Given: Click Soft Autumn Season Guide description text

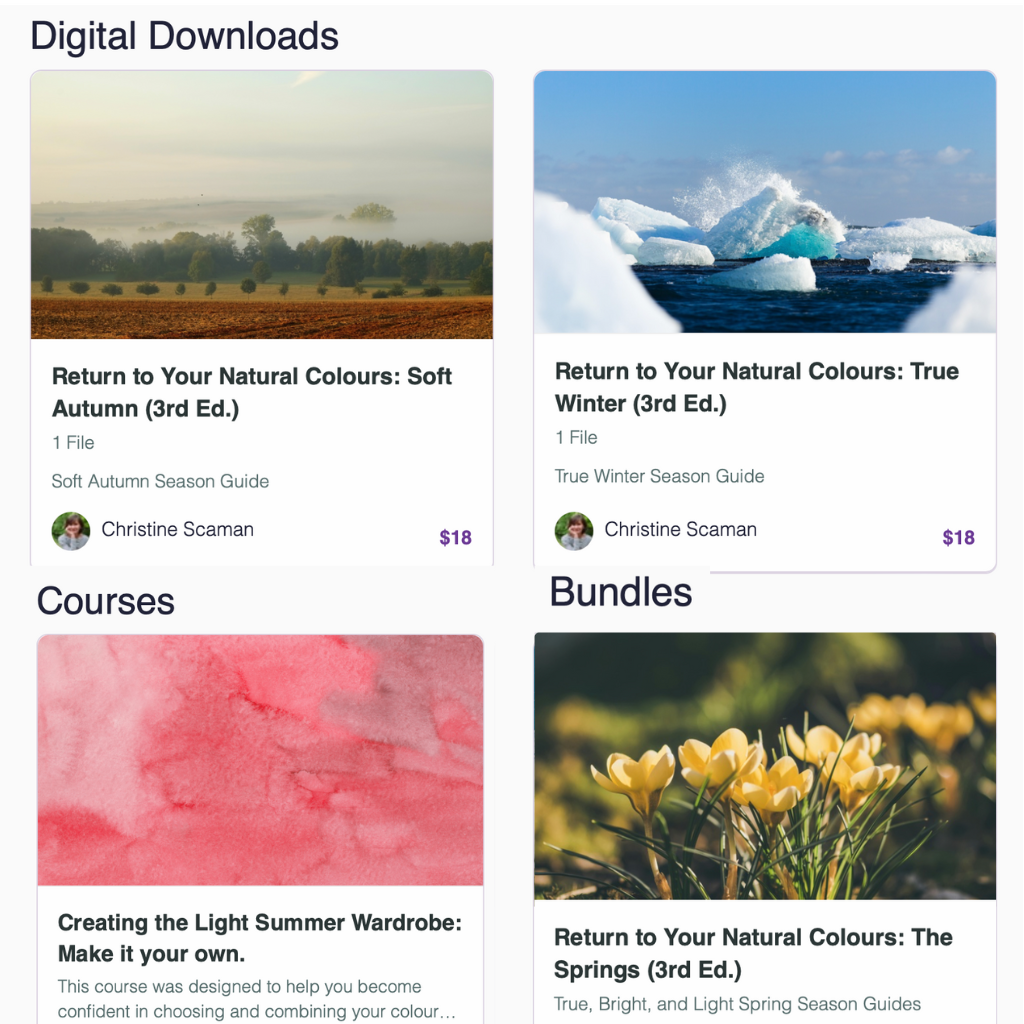Looking at the screenshot, I should point(160,481).
